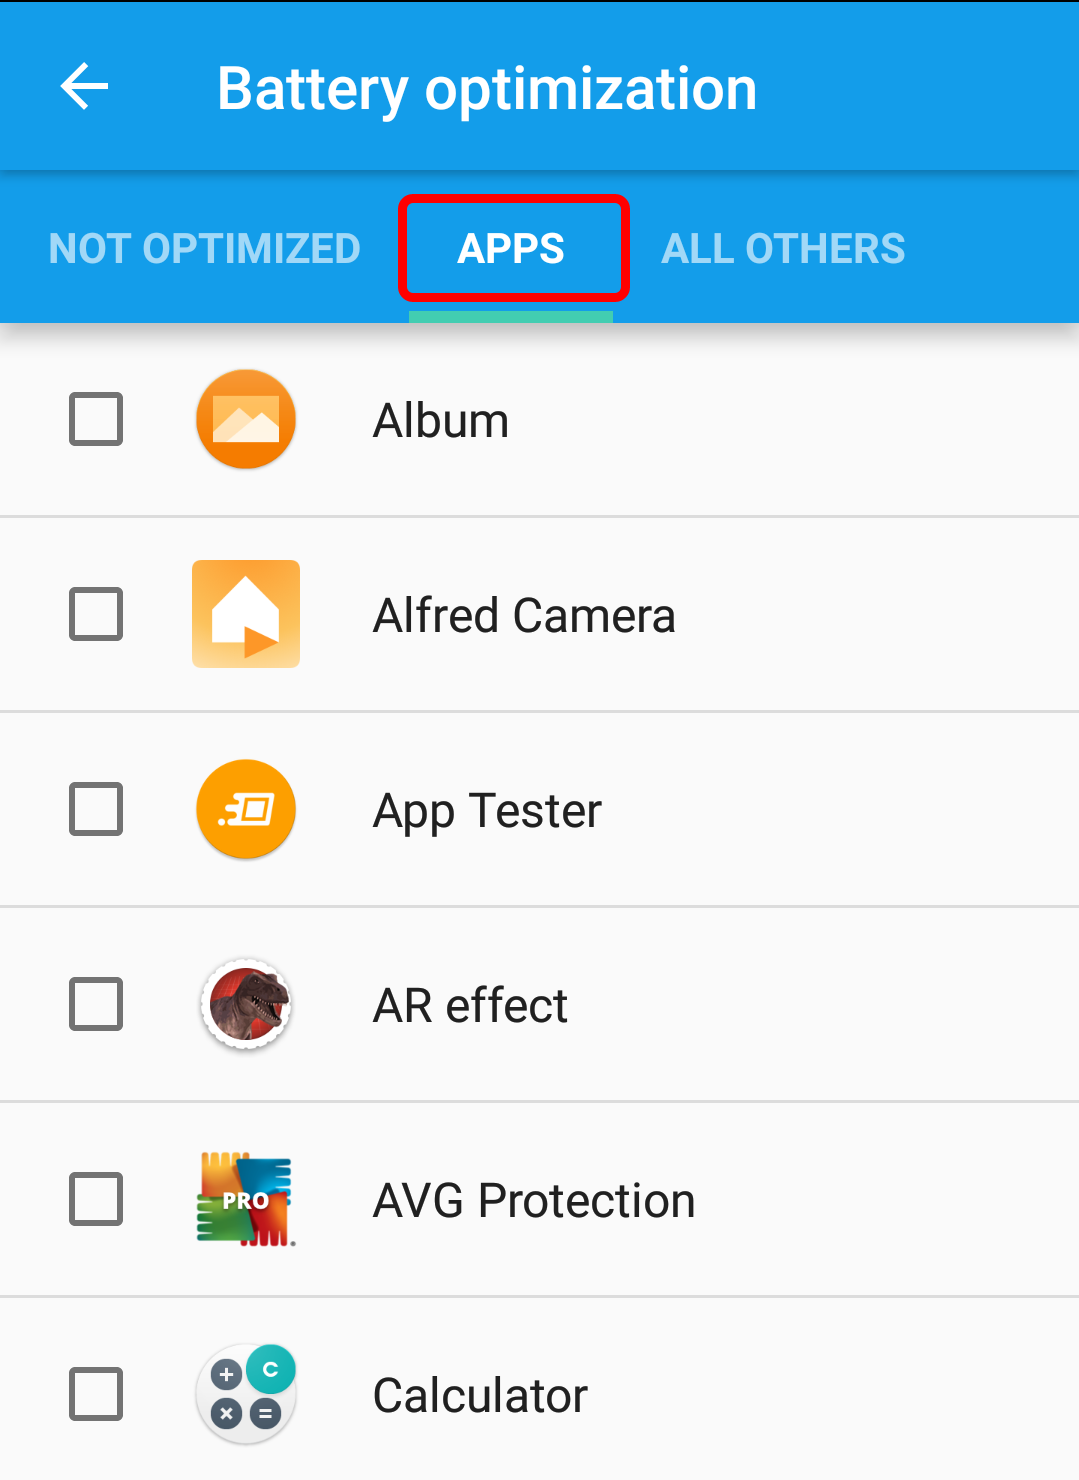1079x1480 pixels.
Task: Tick the AVG Protection checkbox
Action: (x=96, y=1199)
